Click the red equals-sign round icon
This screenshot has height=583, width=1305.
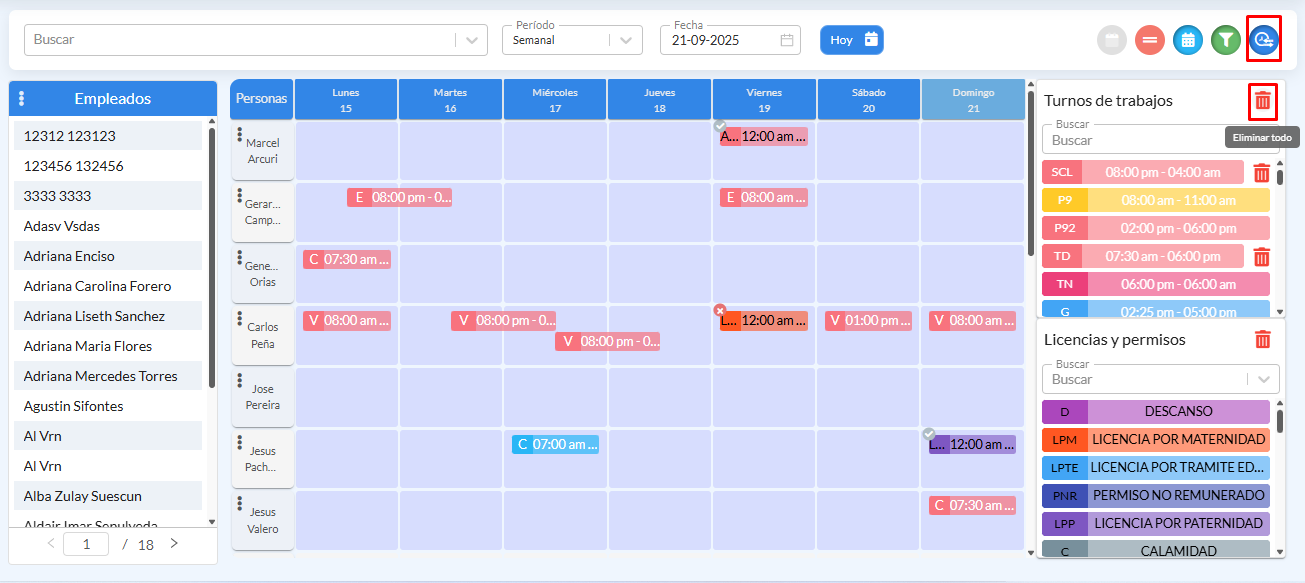1150,40
